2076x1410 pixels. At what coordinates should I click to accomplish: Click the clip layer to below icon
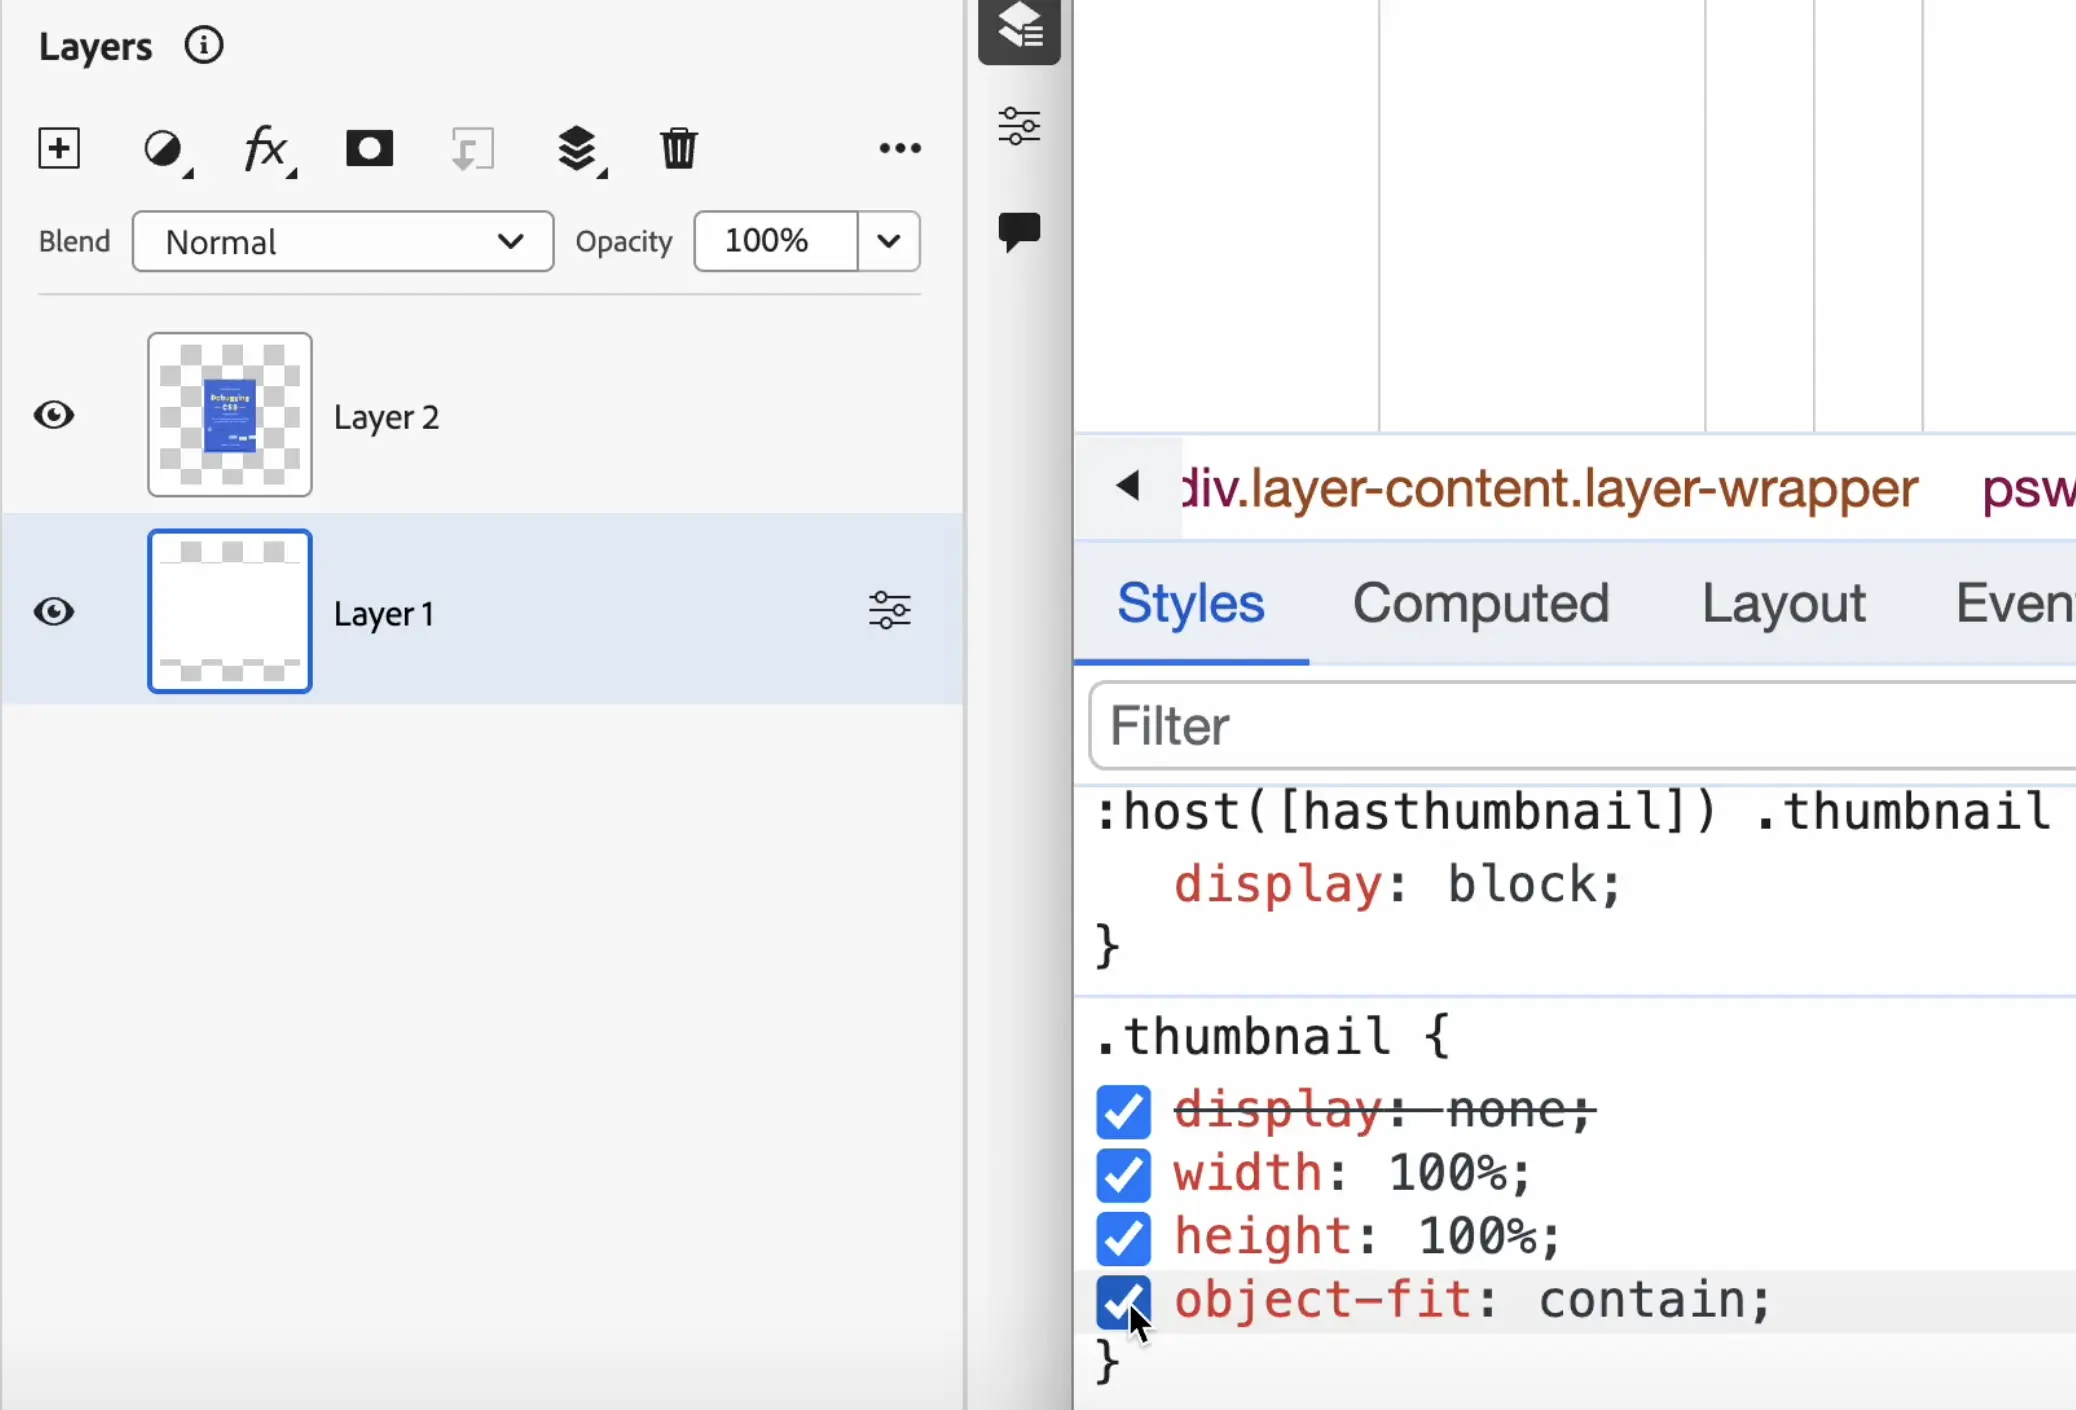(472, 149)
